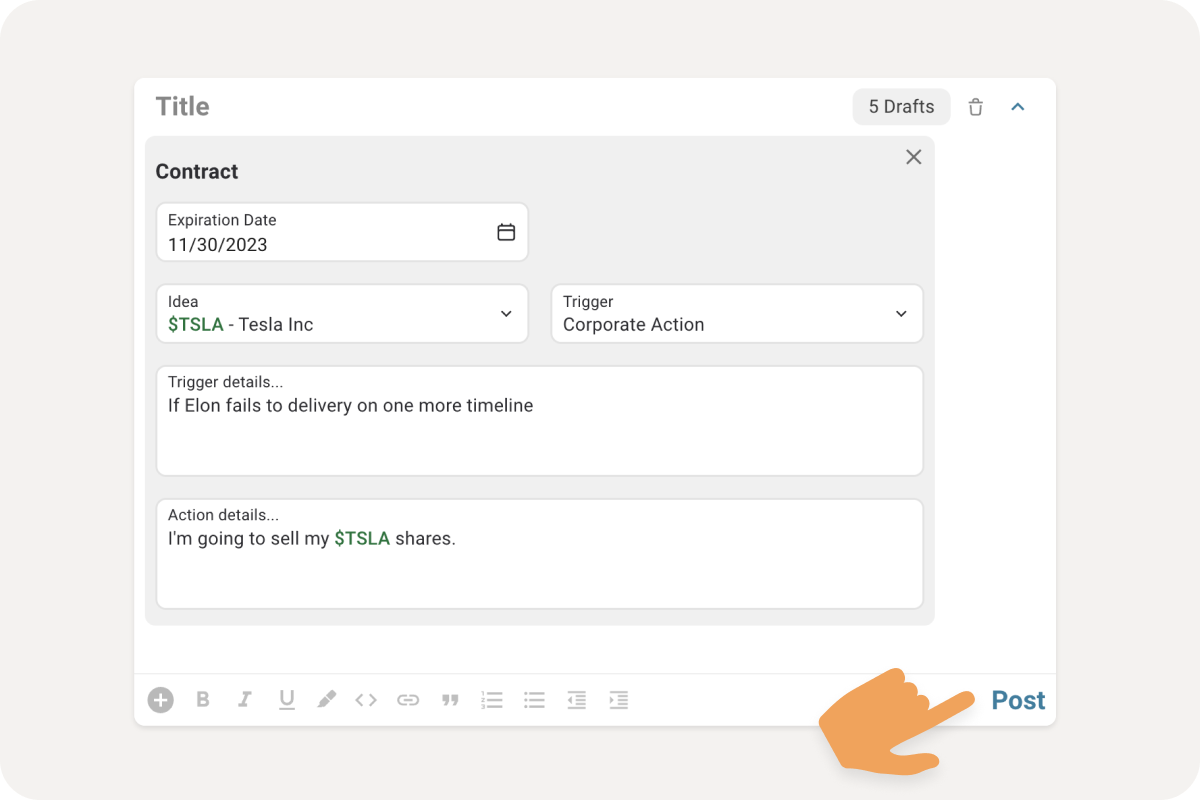Publish with the Post button

point(1019,700)
